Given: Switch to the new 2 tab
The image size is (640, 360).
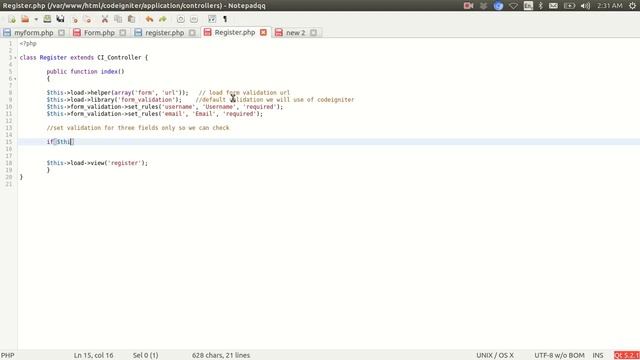Looking at the screenshot, I should pyautogui.click(x=296, y=33).
